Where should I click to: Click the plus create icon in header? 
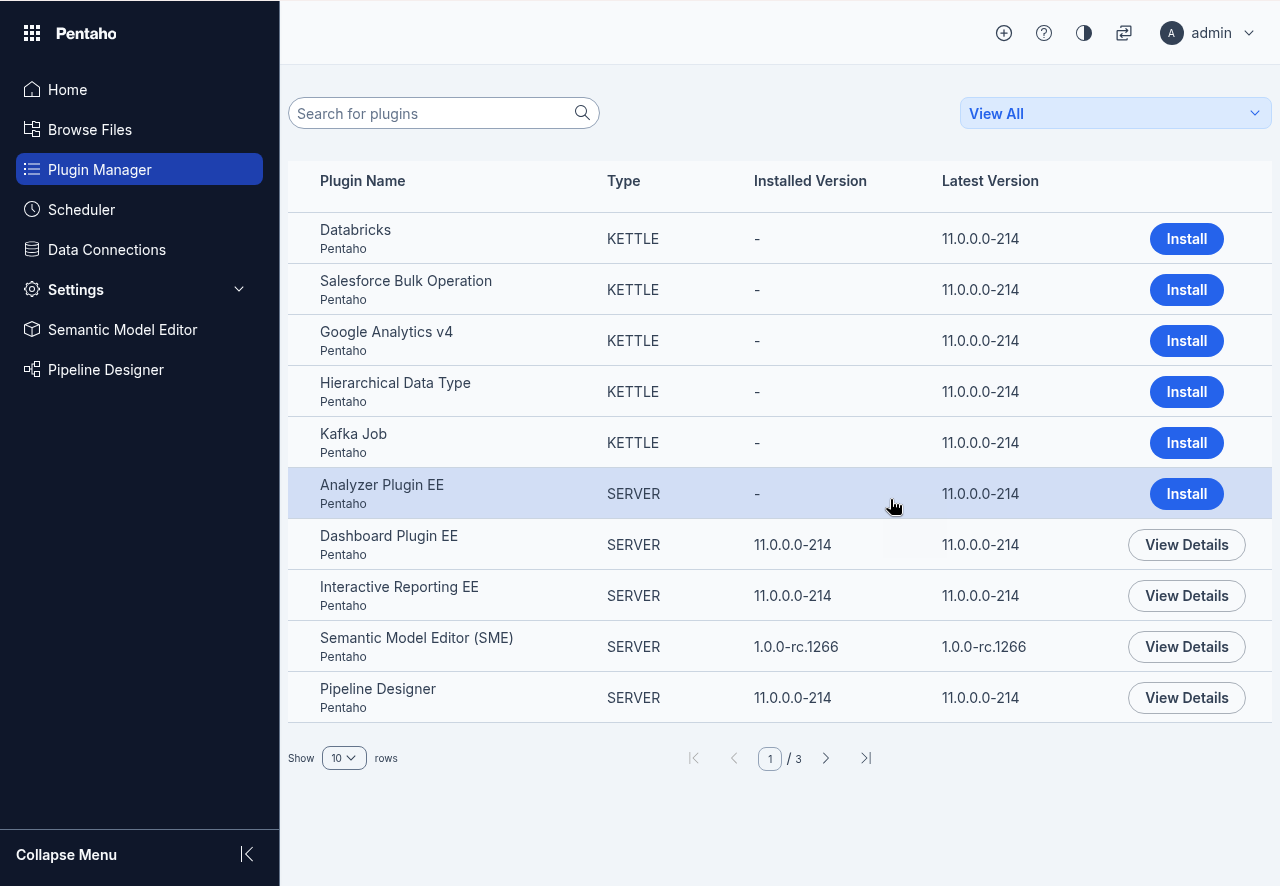point(1004,33)
